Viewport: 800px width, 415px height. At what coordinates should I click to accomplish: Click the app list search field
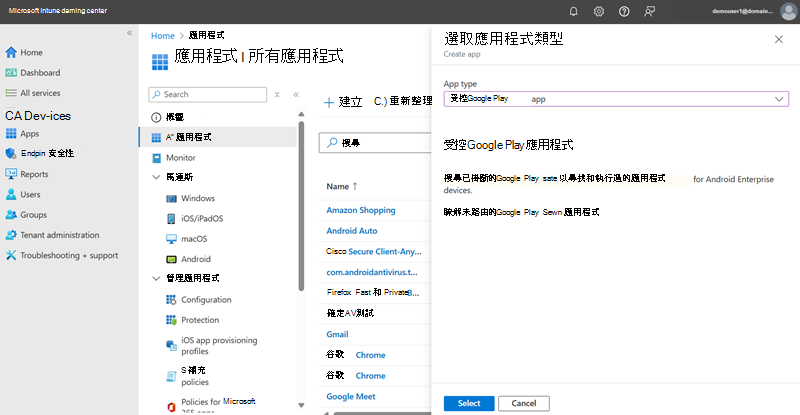tap(375, 143)
